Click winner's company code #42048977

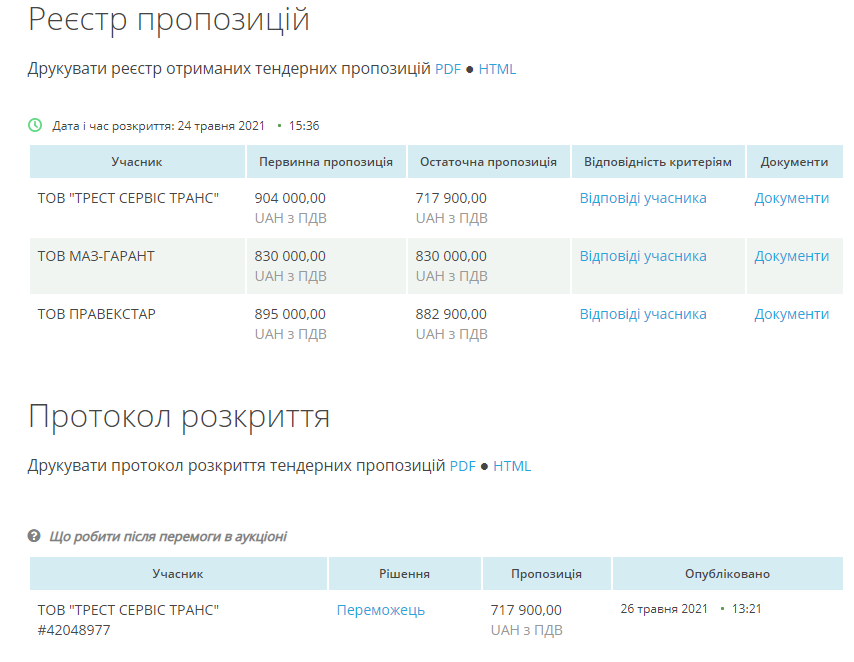click(74, 630)
